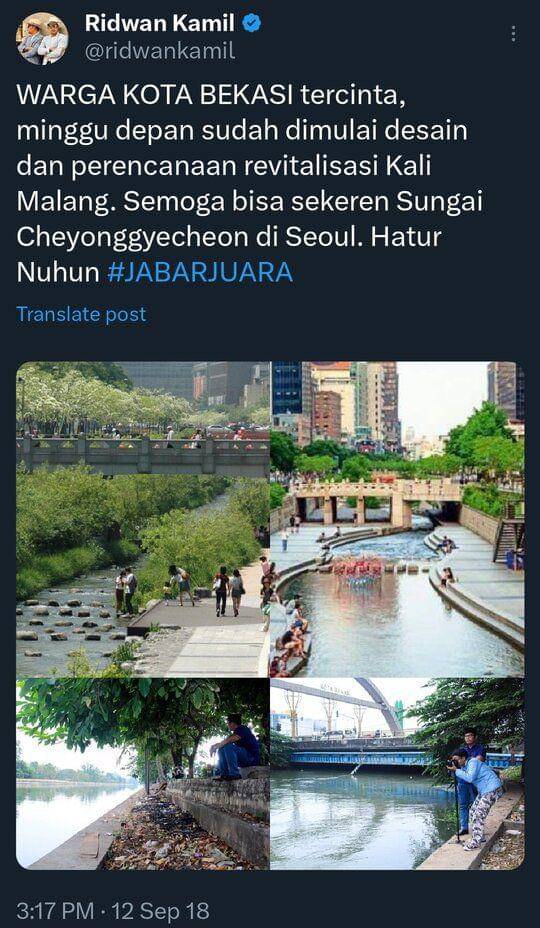540x928 pixels.
Task: Click Translate post
Action: [81, 314]
